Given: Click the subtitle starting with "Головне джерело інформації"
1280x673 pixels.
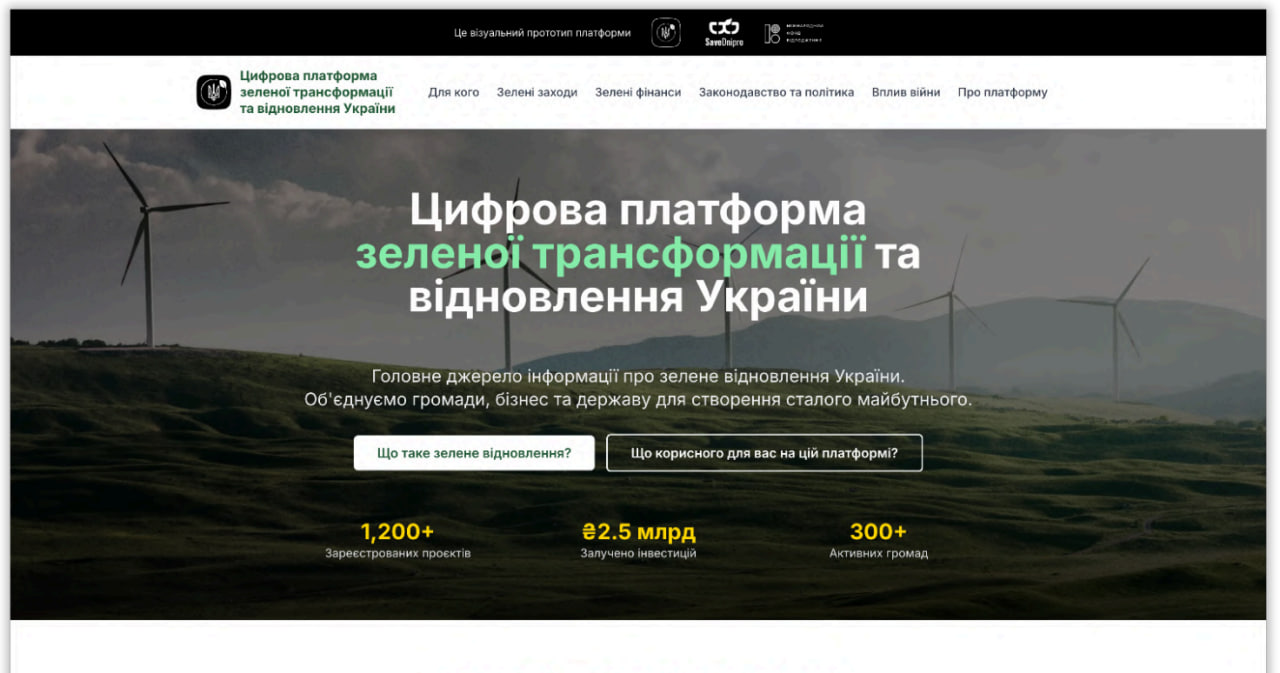Looking at the screenshot, I should [638, 377].
